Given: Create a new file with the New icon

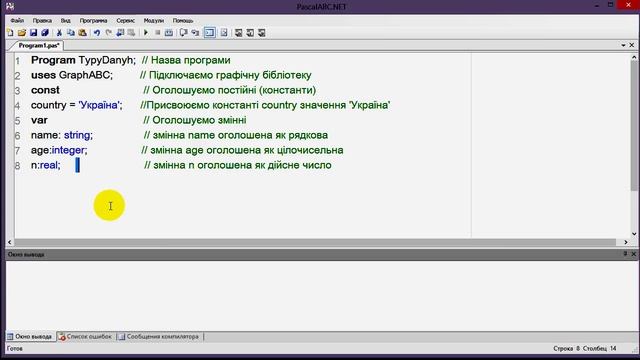Looking at the screenshot, I should [x=10, y=33].
